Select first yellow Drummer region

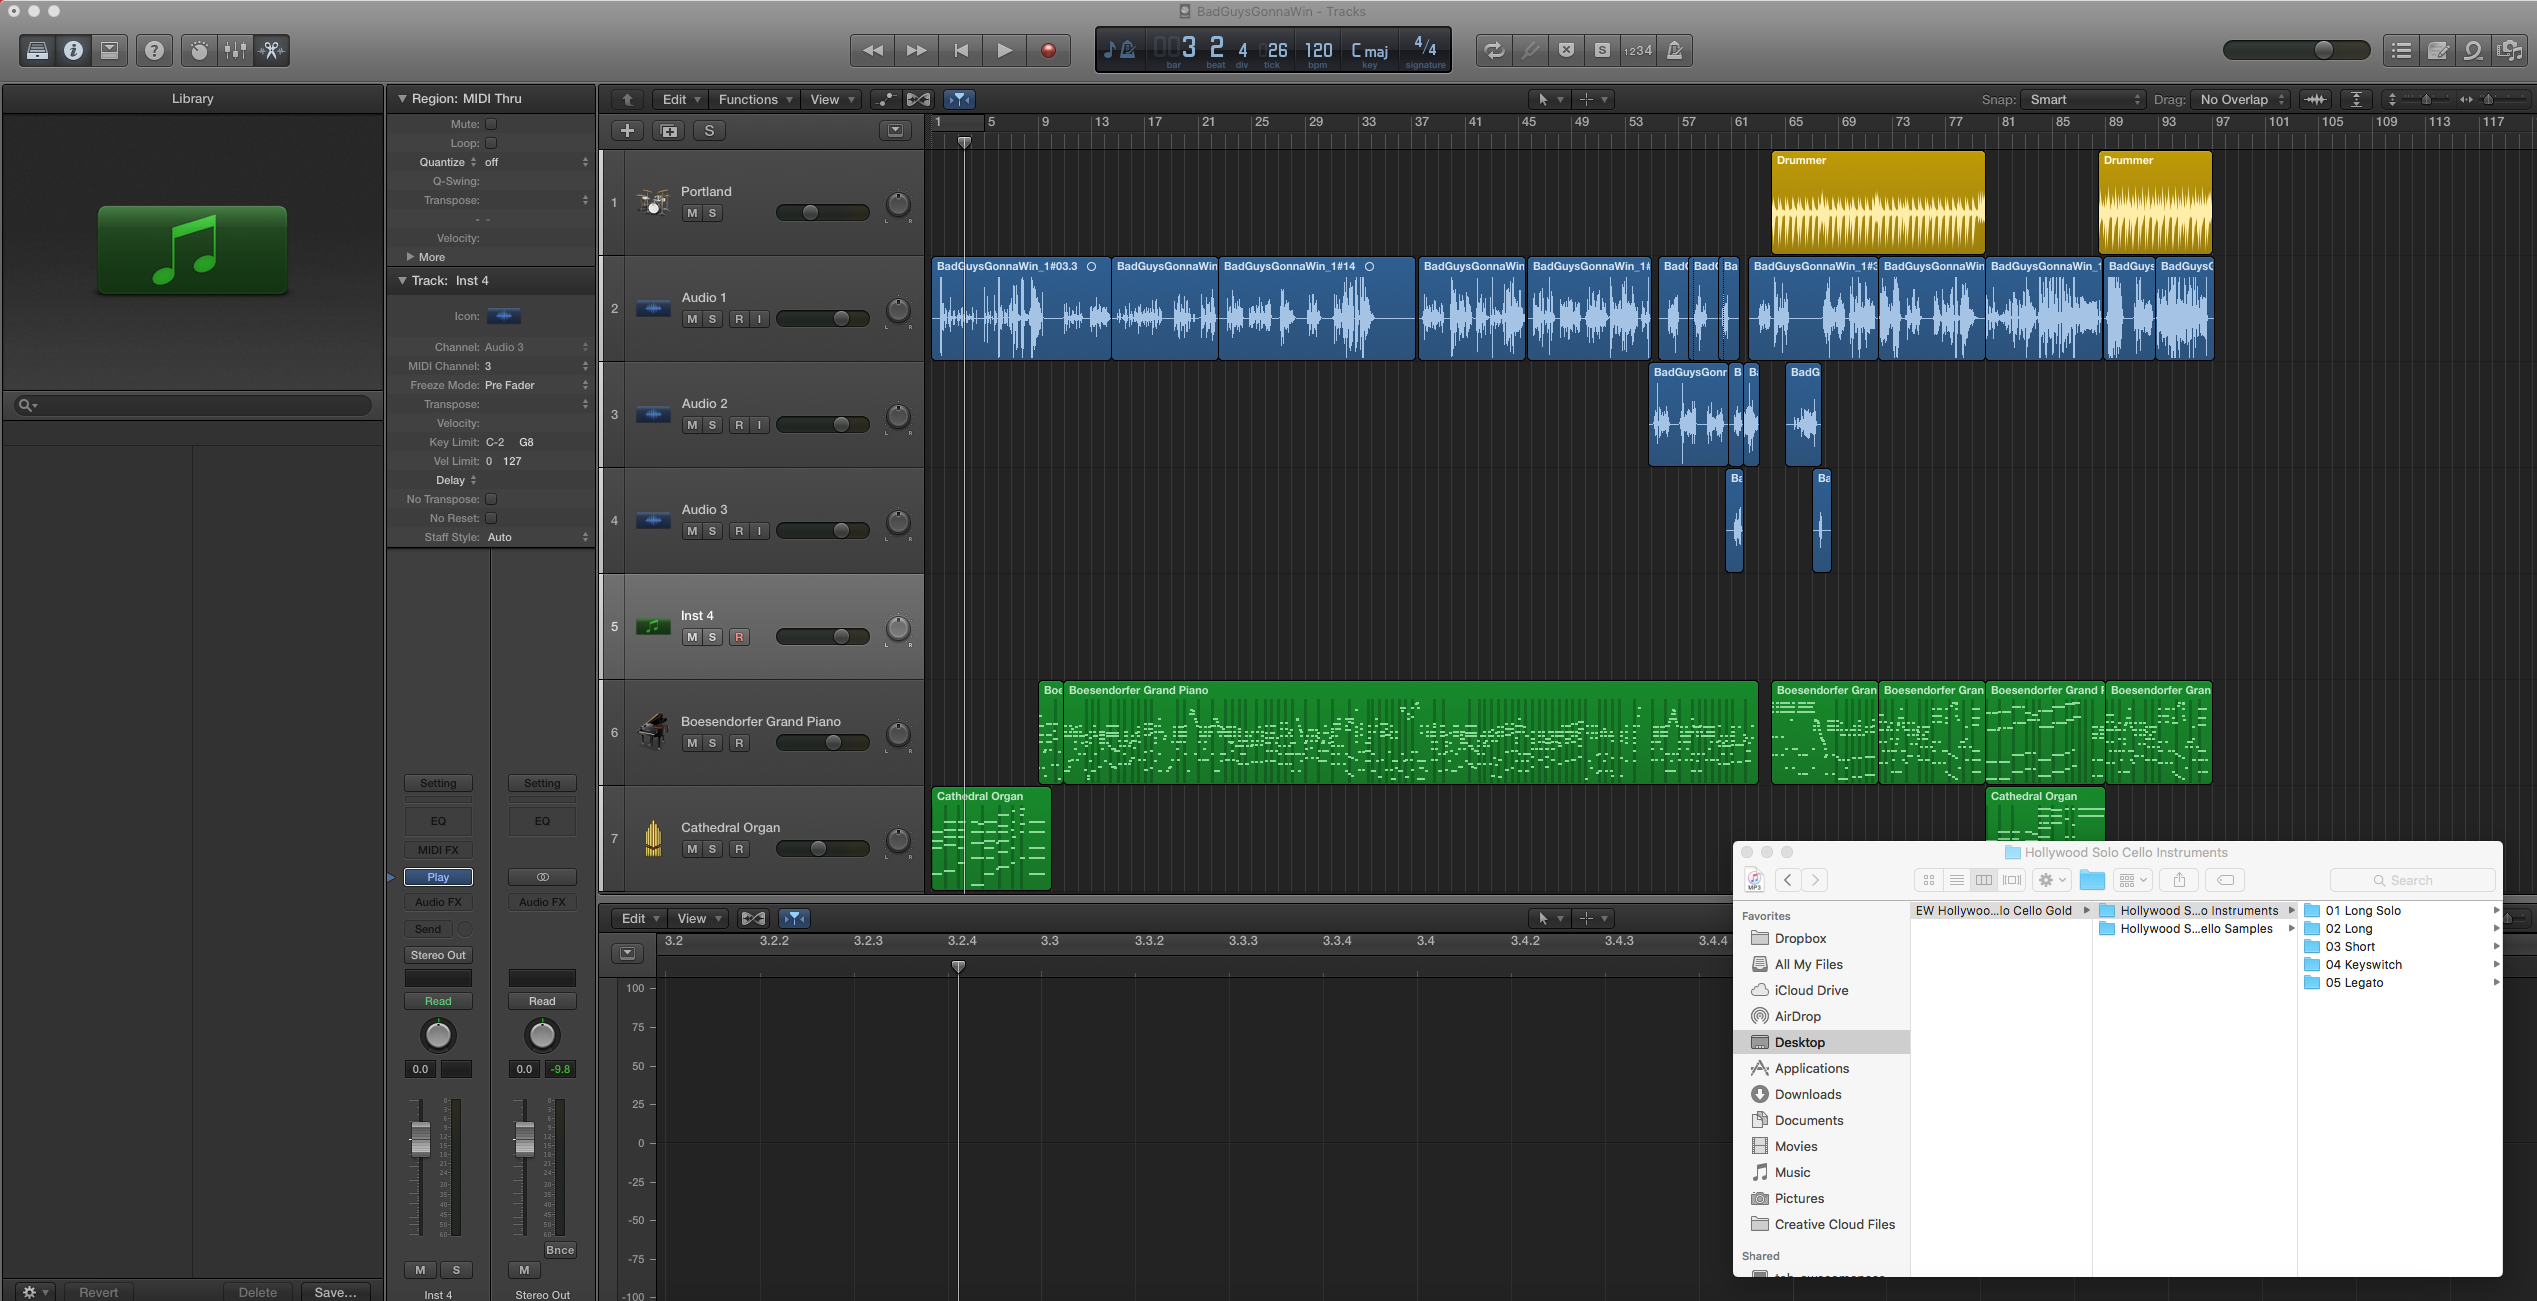(x=1878, y=203)
